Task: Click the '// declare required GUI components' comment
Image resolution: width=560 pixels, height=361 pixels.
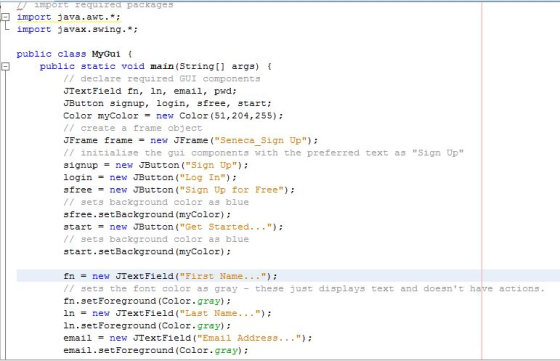Action: (x=162, y=79)
